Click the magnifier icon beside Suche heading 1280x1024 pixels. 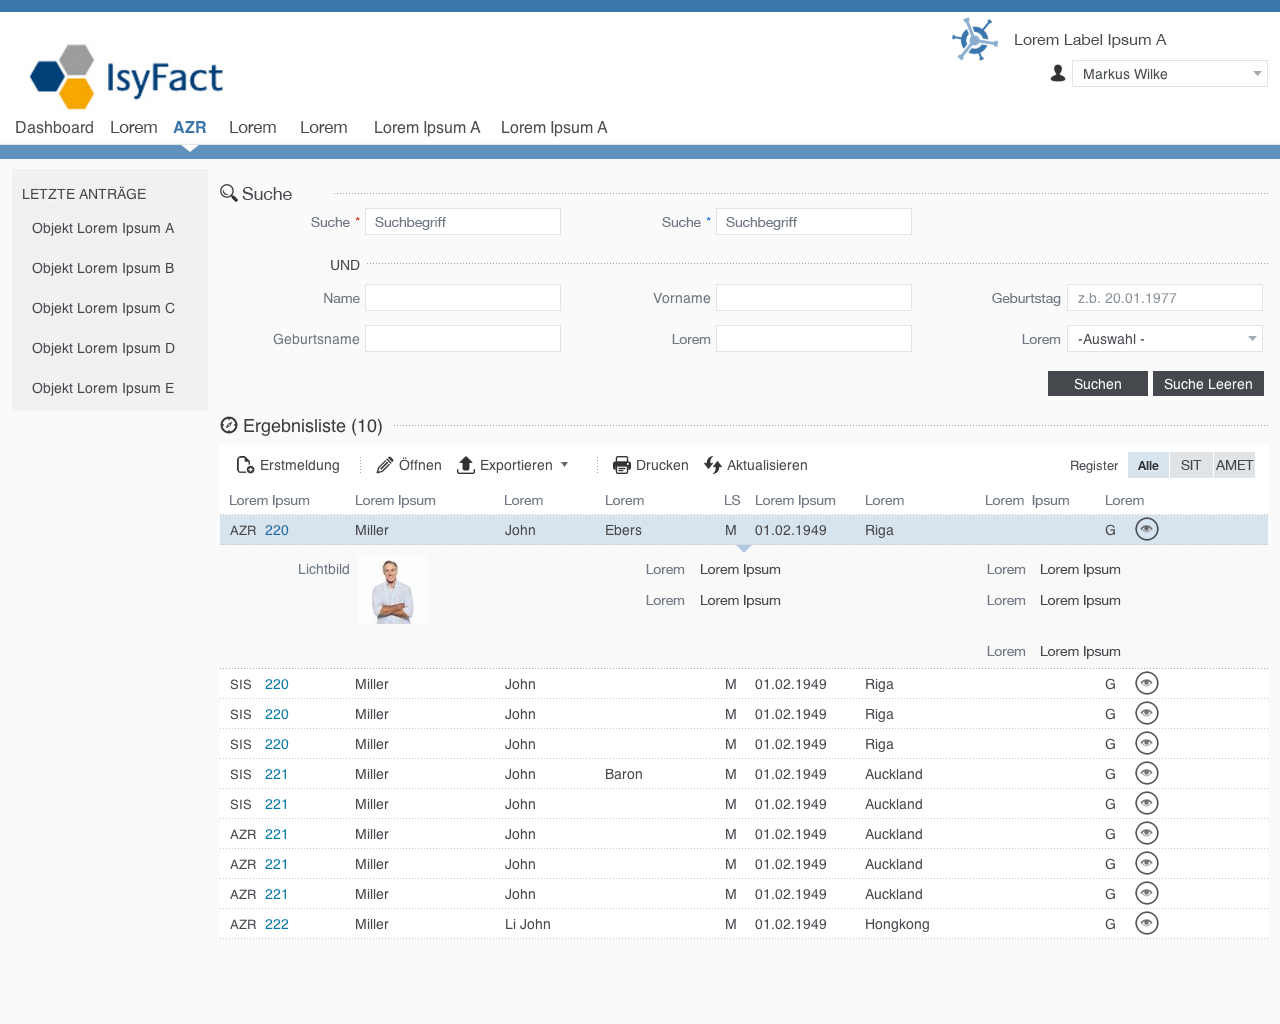click(229, 193)
